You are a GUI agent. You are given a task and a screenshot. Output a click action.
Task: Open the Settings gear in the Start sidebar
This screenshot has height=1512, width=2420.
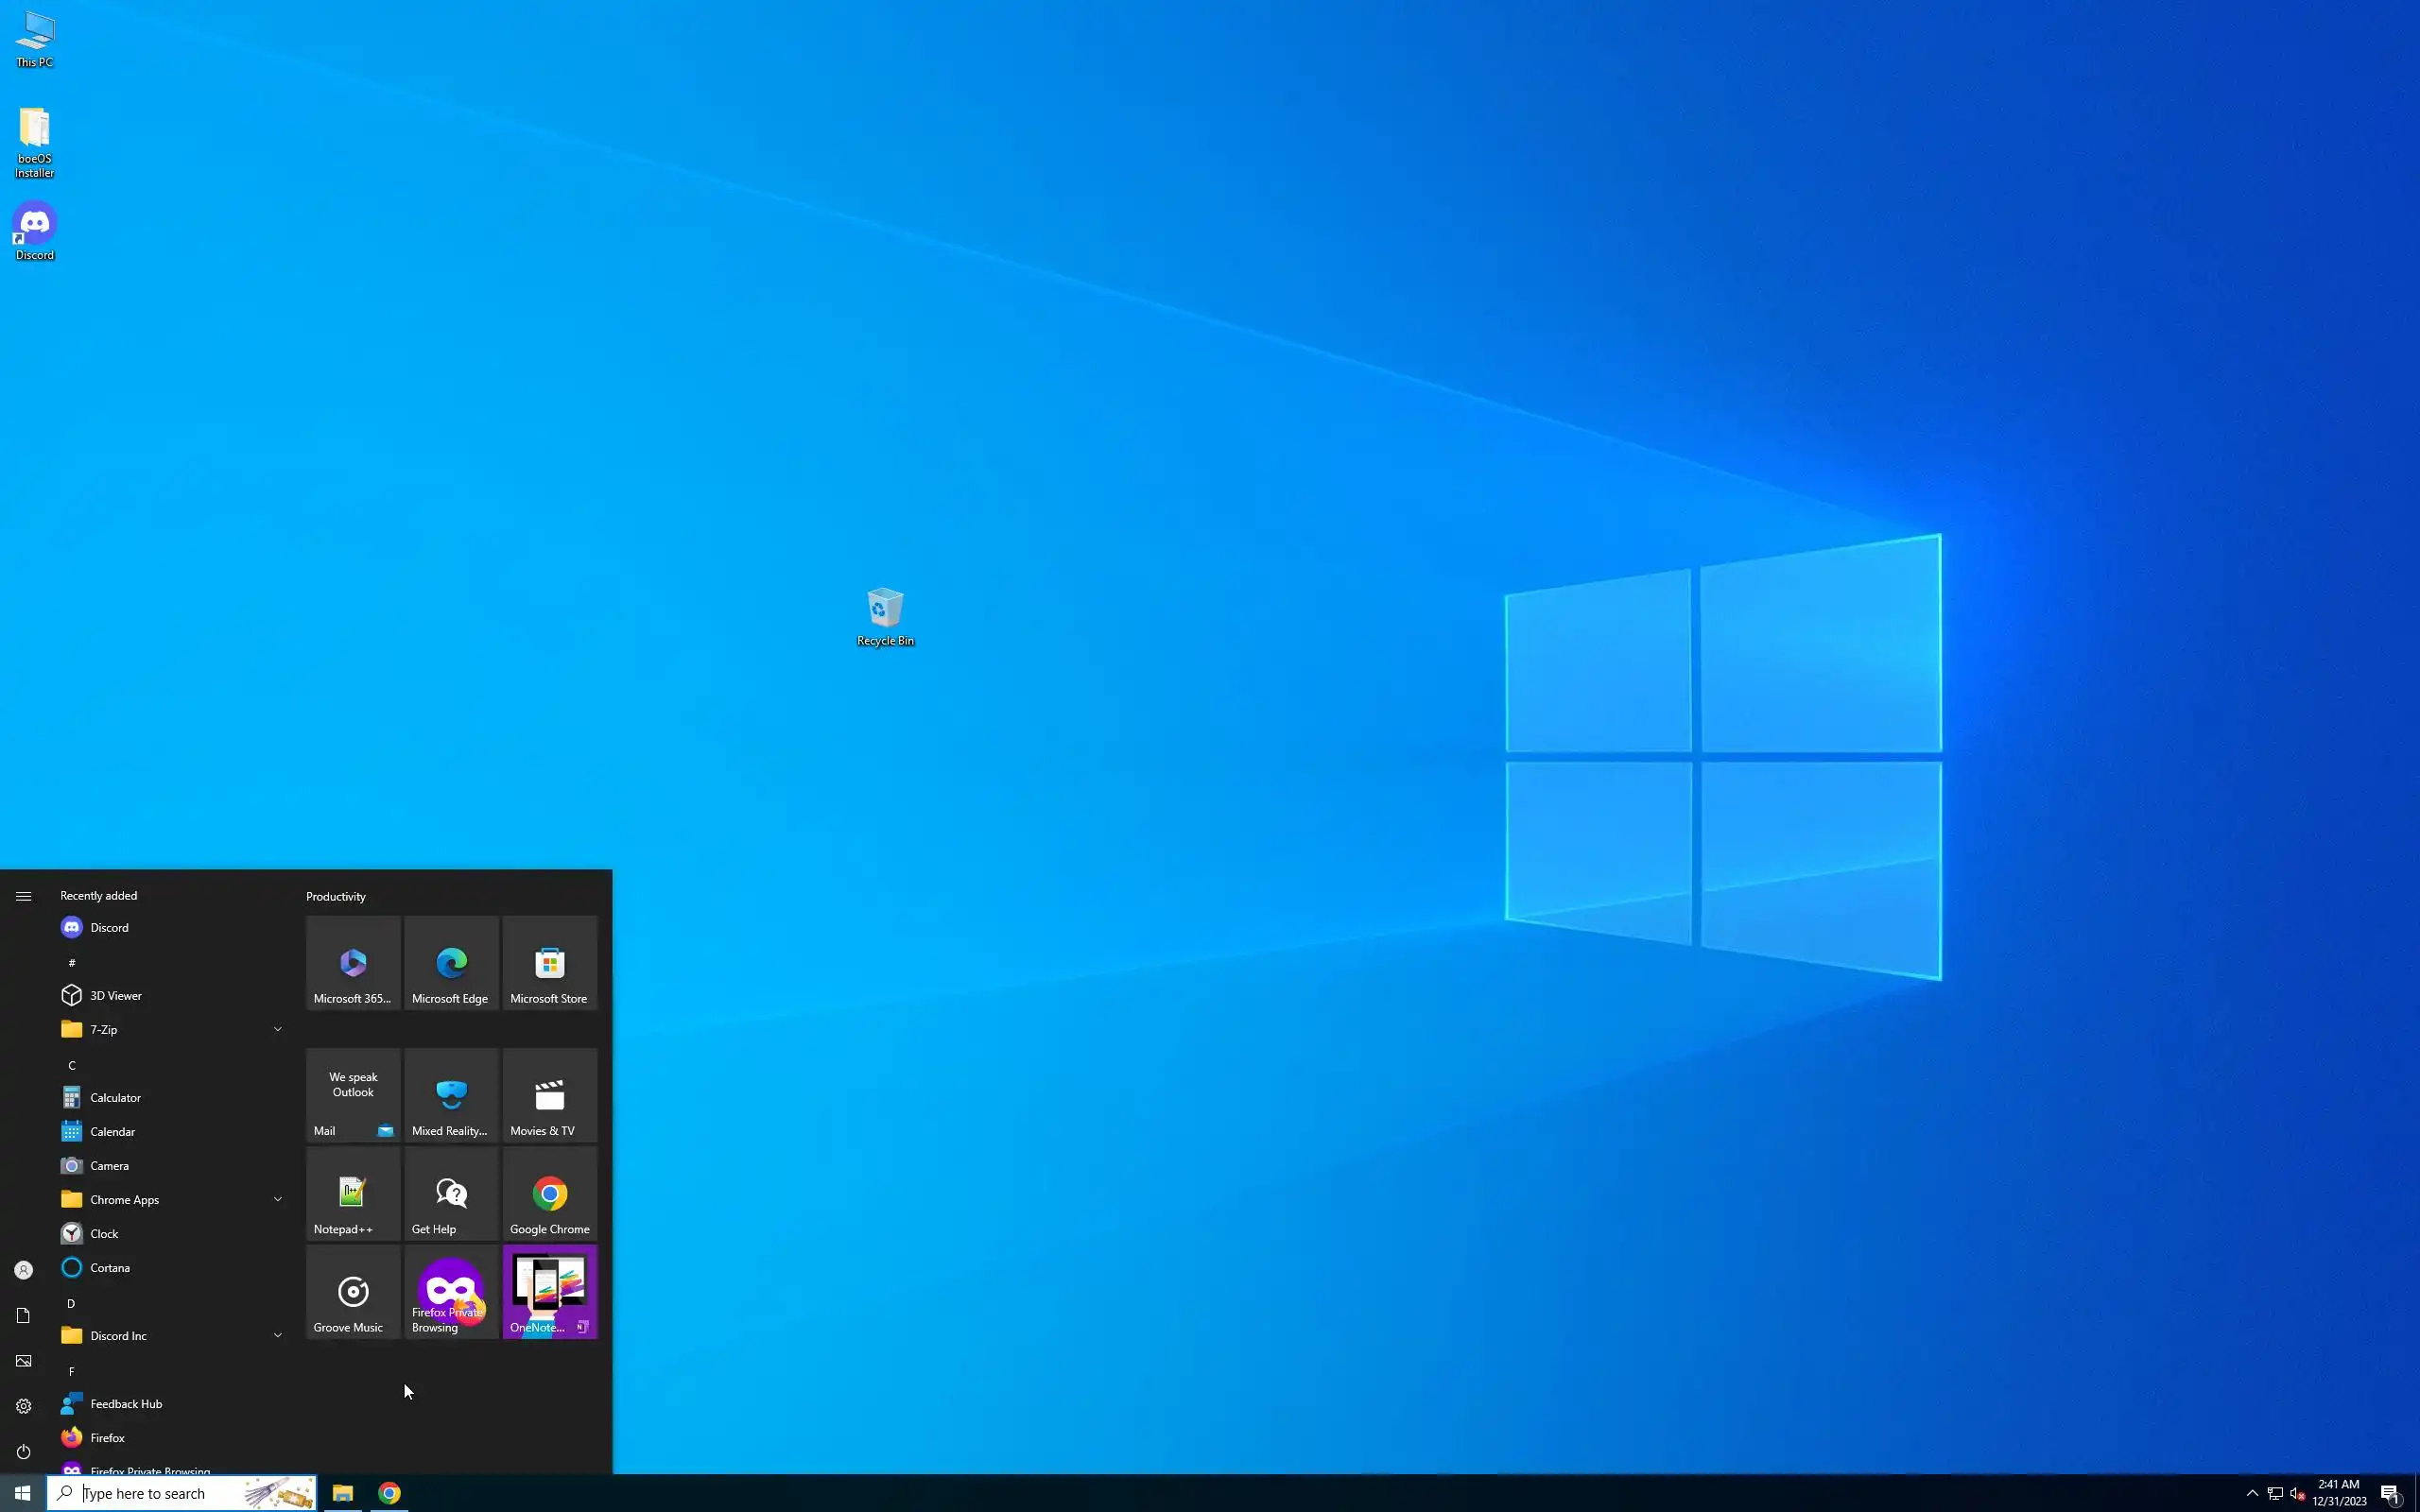[x=23, y=1406]
